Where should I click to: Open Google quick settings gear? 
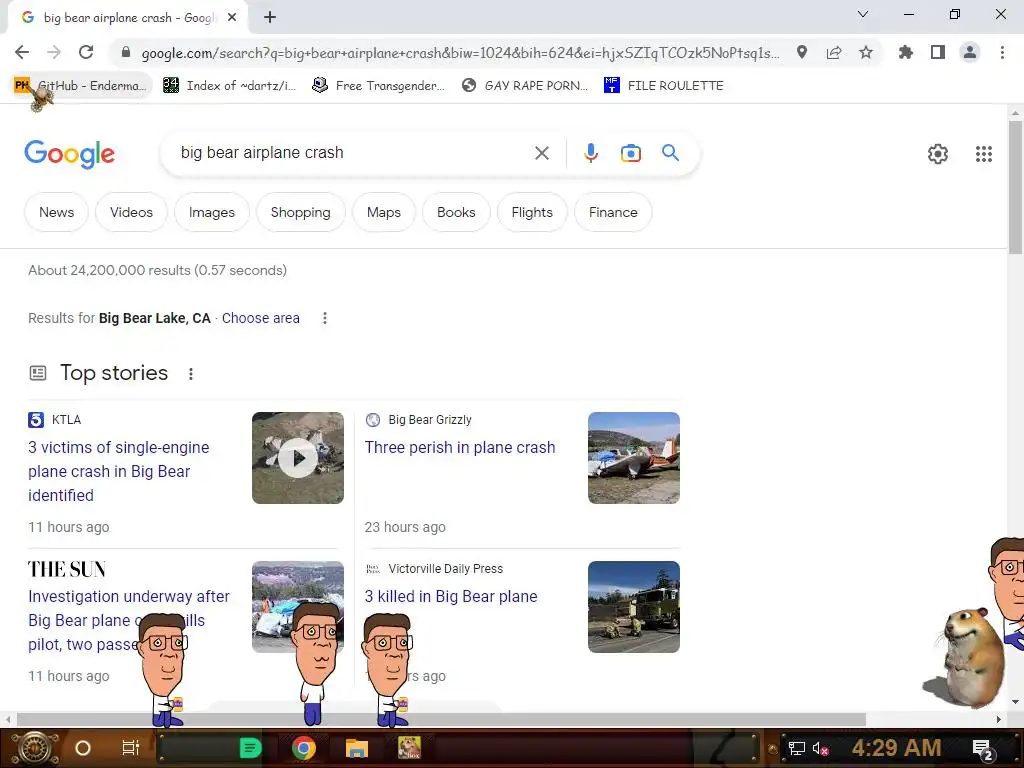coord(938,154)
